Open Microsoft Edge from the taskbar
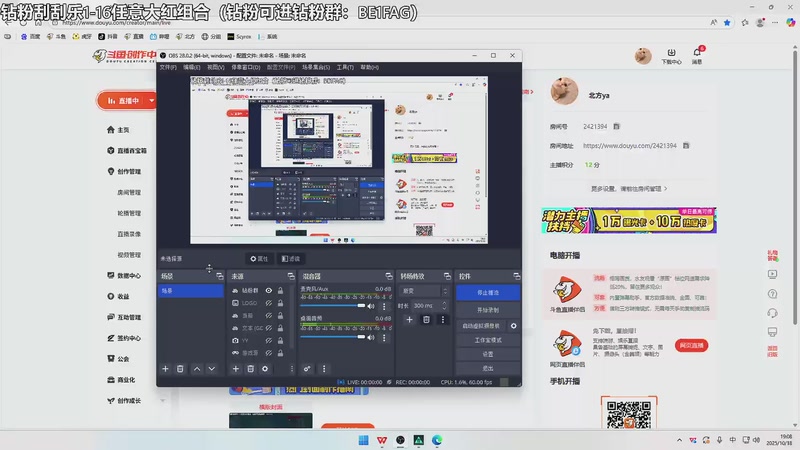The width and height of the screenshot is (800, 450). click(437, 440)
